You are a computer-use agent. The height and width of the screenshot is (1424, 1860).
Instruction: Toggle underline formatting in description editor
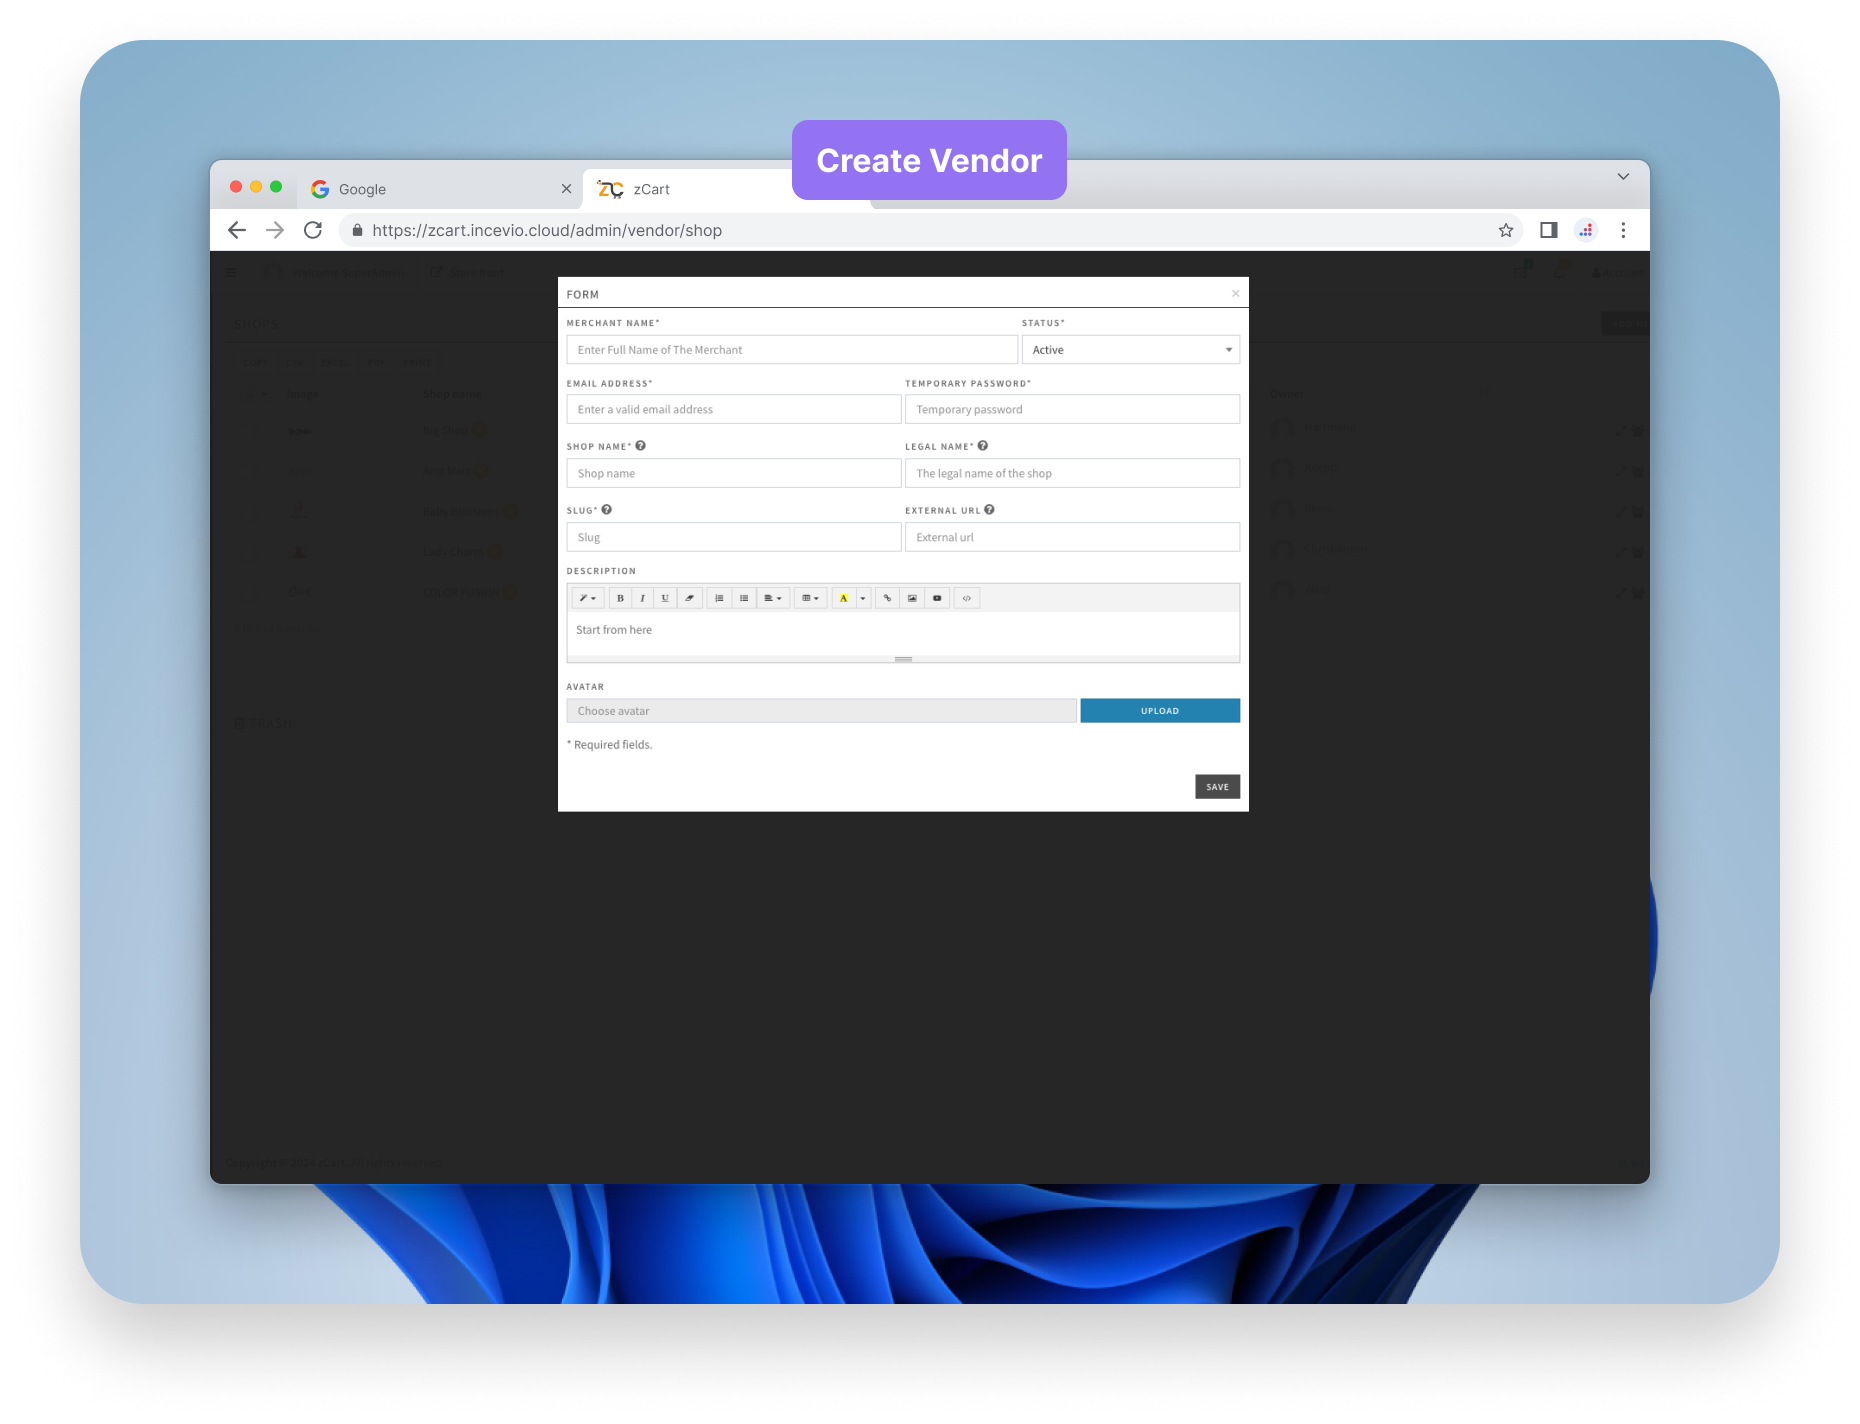(665, 598)
